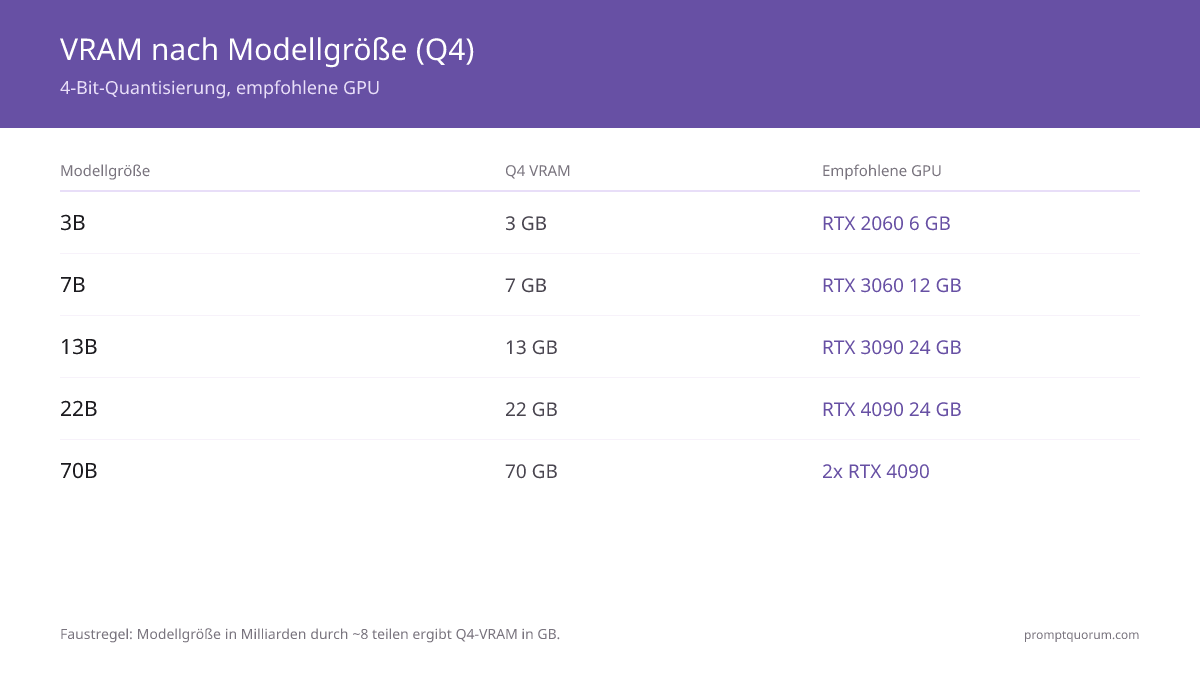Click the 13 GB VRAM value
1200x675 pixels.
tap(531, 347)
